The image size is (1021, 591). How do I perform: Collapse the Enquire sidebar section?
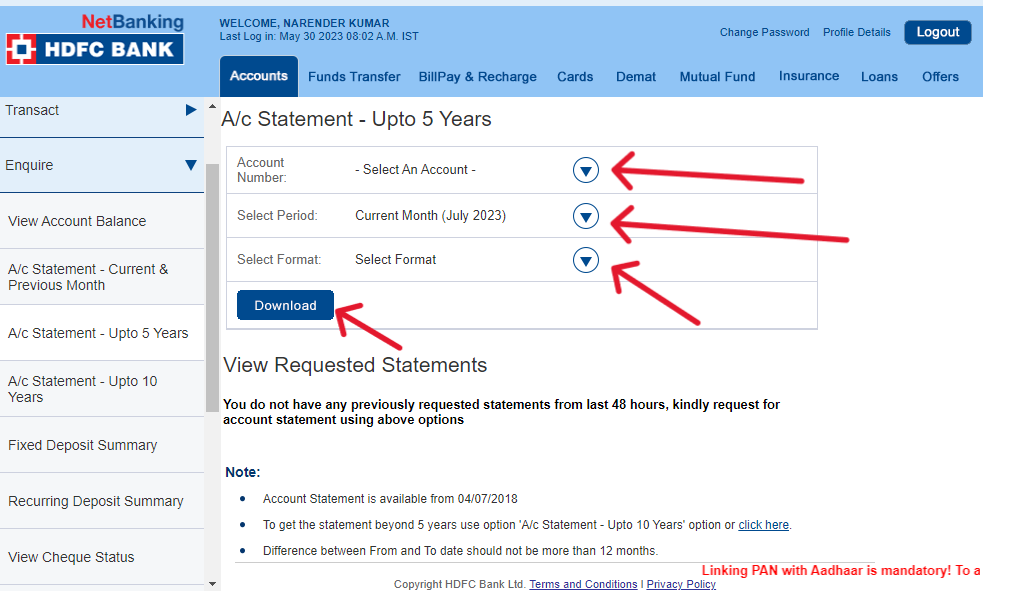102,165
